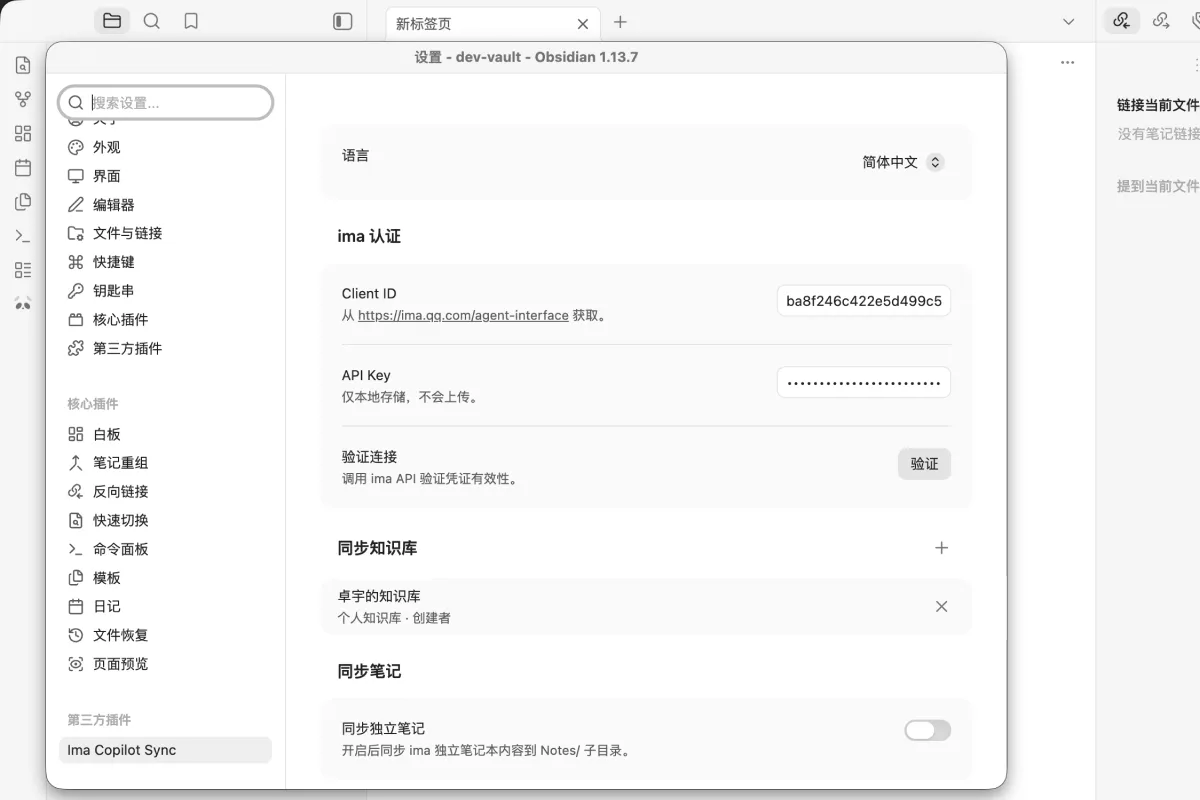1200x800 pixels.
Task: Click the ribbon icon below command palette
Action: click(23, 270)
